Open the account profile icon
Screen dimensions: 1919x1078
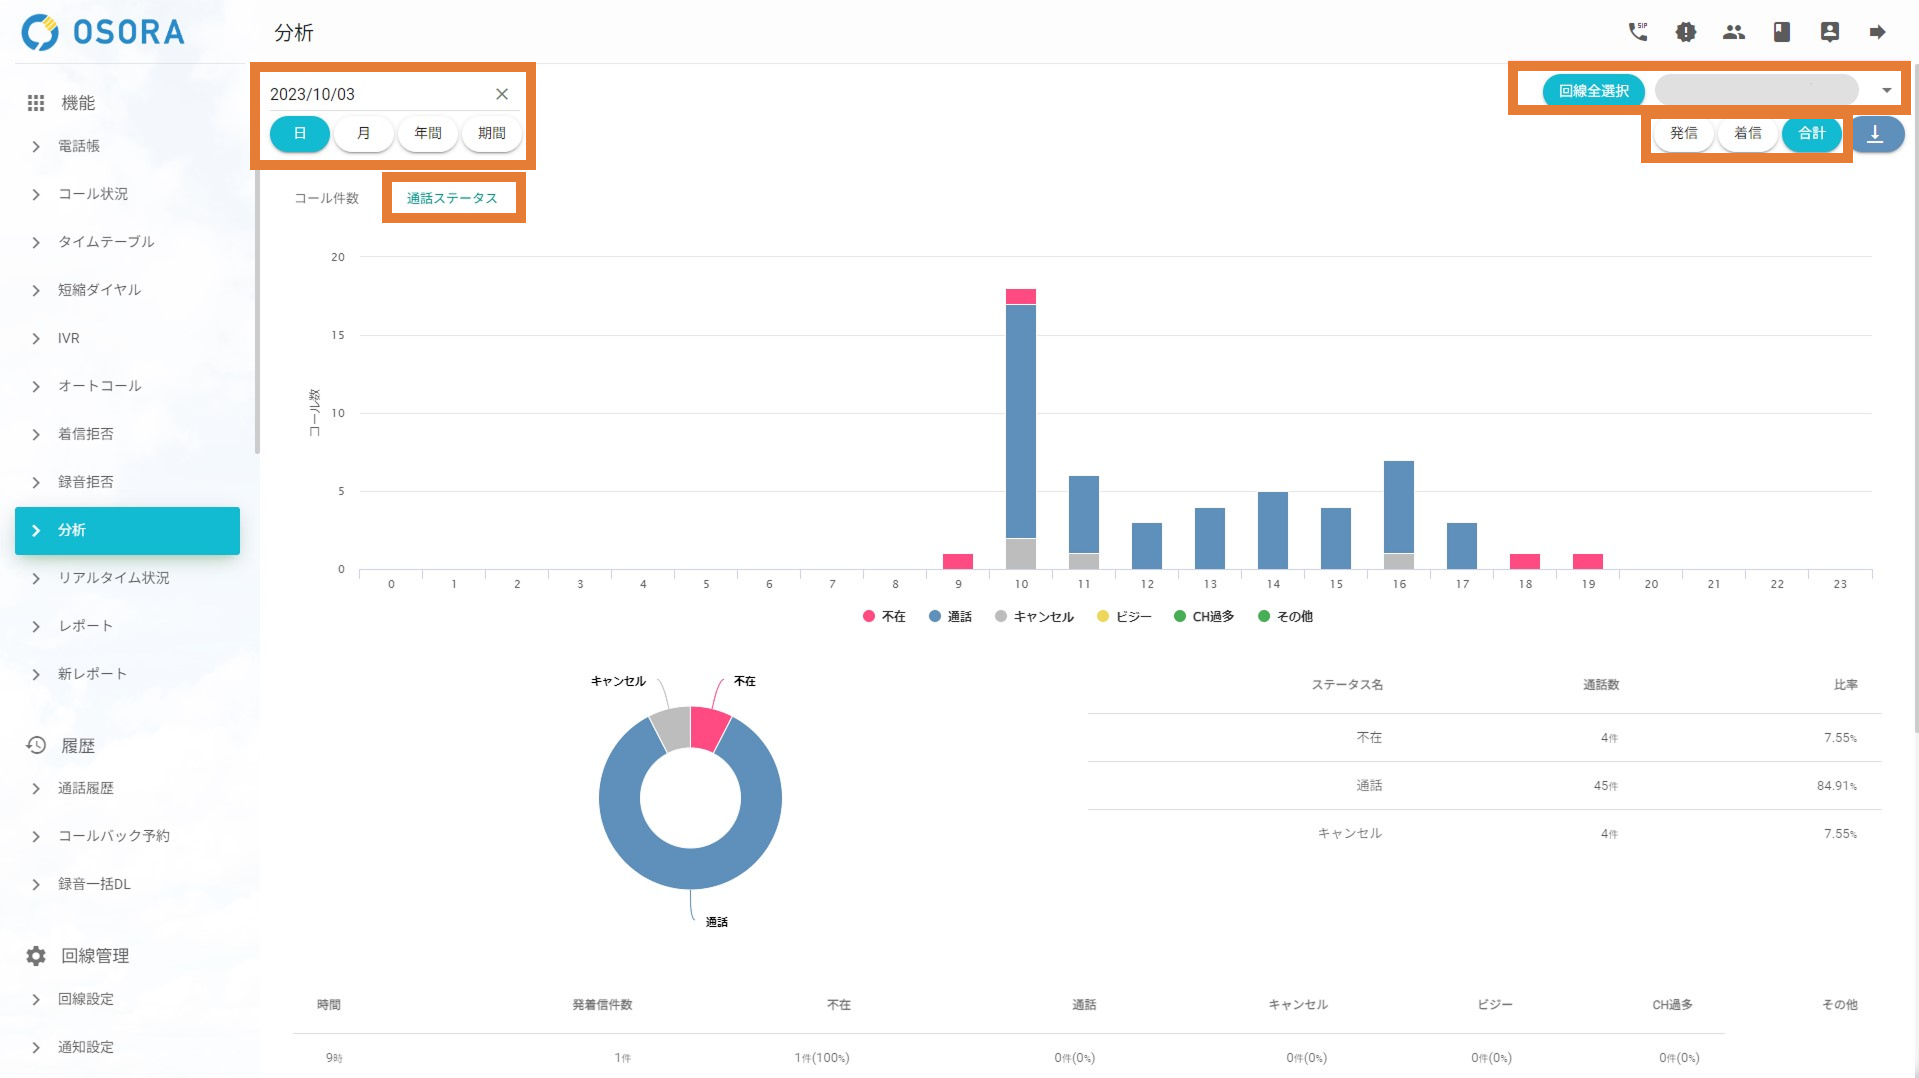click(1829, 32)
